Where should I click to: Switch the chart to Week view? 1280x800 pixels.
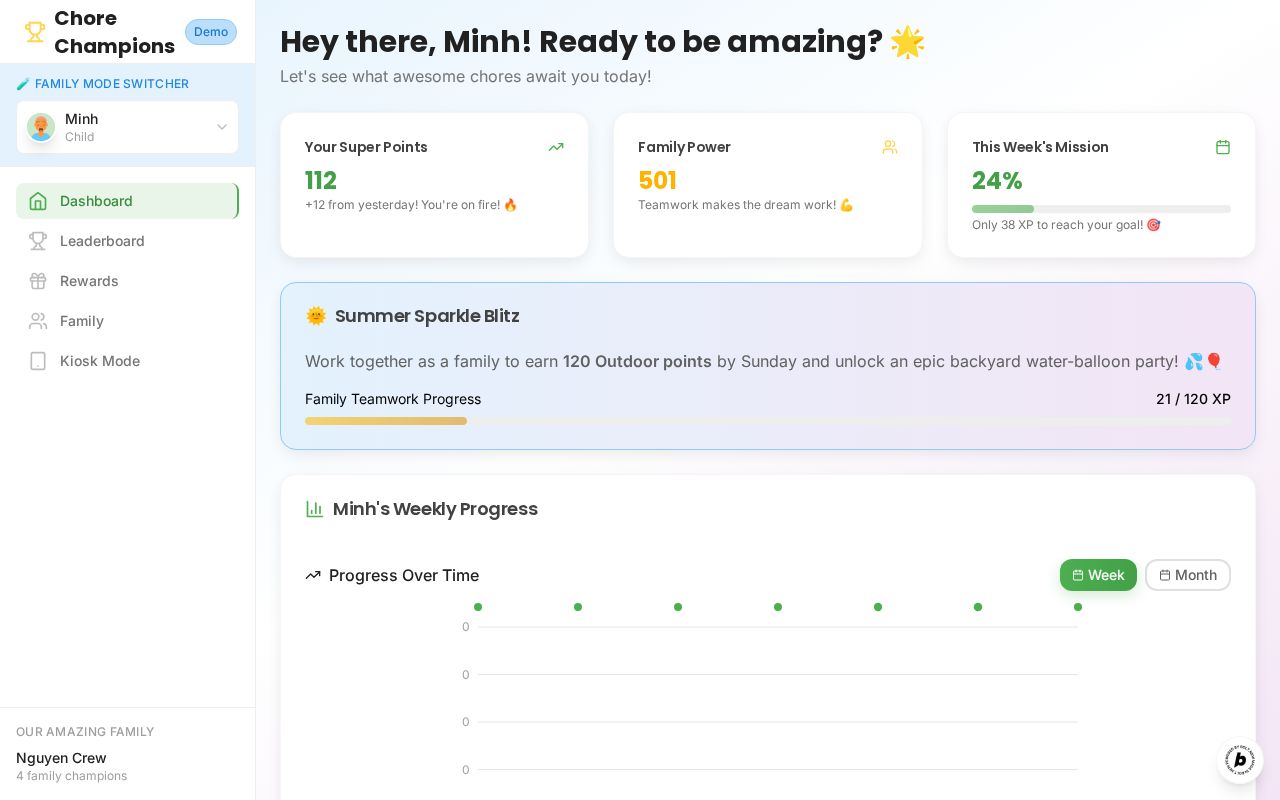click(1098, 575)
